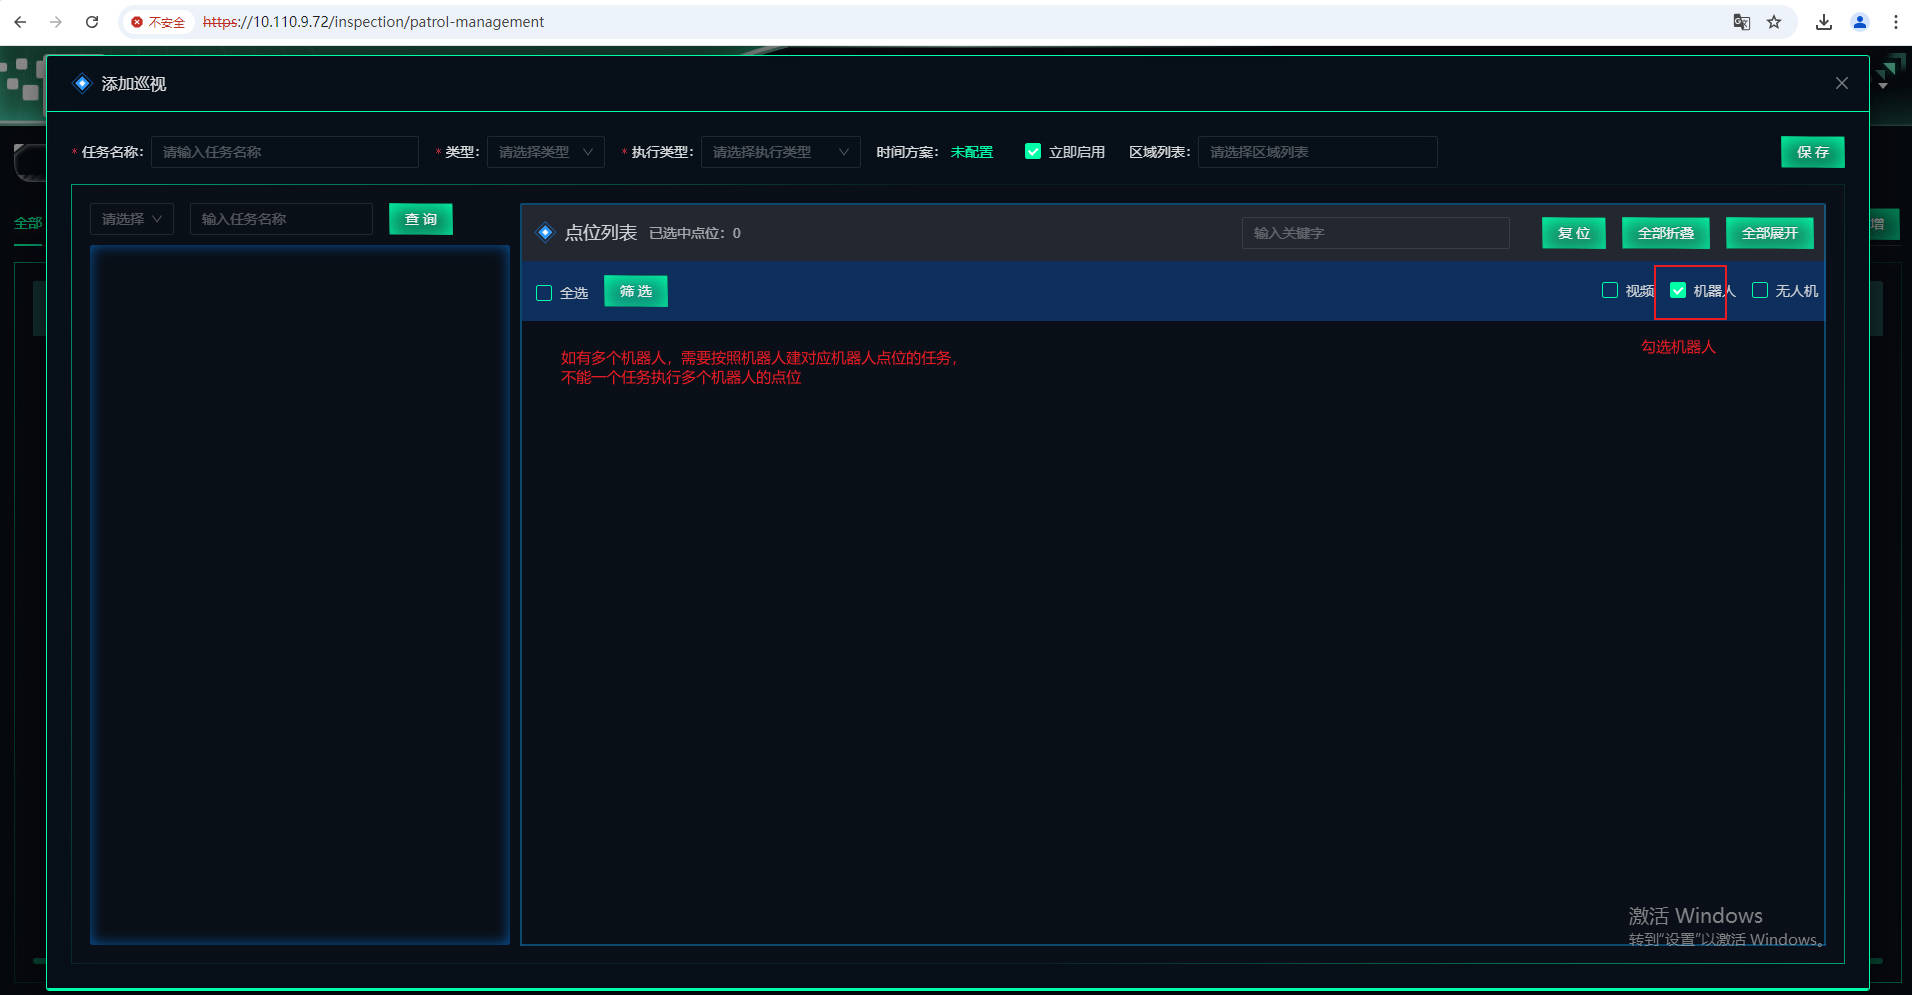The image size is (1912, 995).
Task: Focus the 输入任务名称 search field
Action: (x=281, y=219)
